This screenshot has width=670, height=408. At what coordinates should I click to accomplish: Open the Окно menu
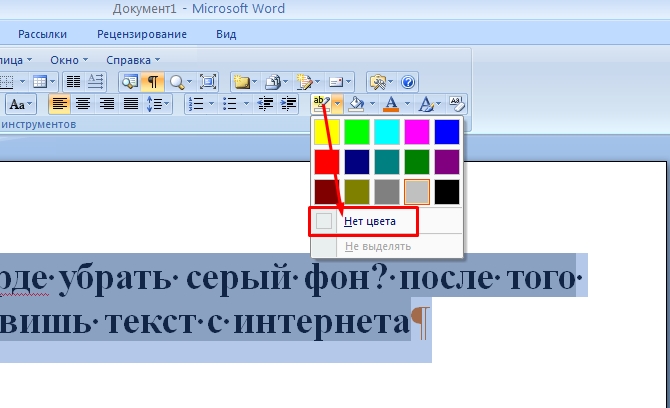tap(68, 60)
